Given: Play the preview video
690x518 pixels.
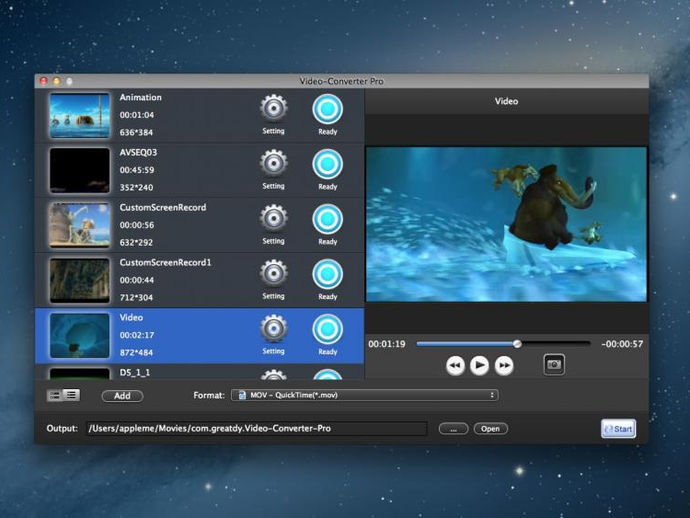Looking at the screenshot, I should (479, 365).
